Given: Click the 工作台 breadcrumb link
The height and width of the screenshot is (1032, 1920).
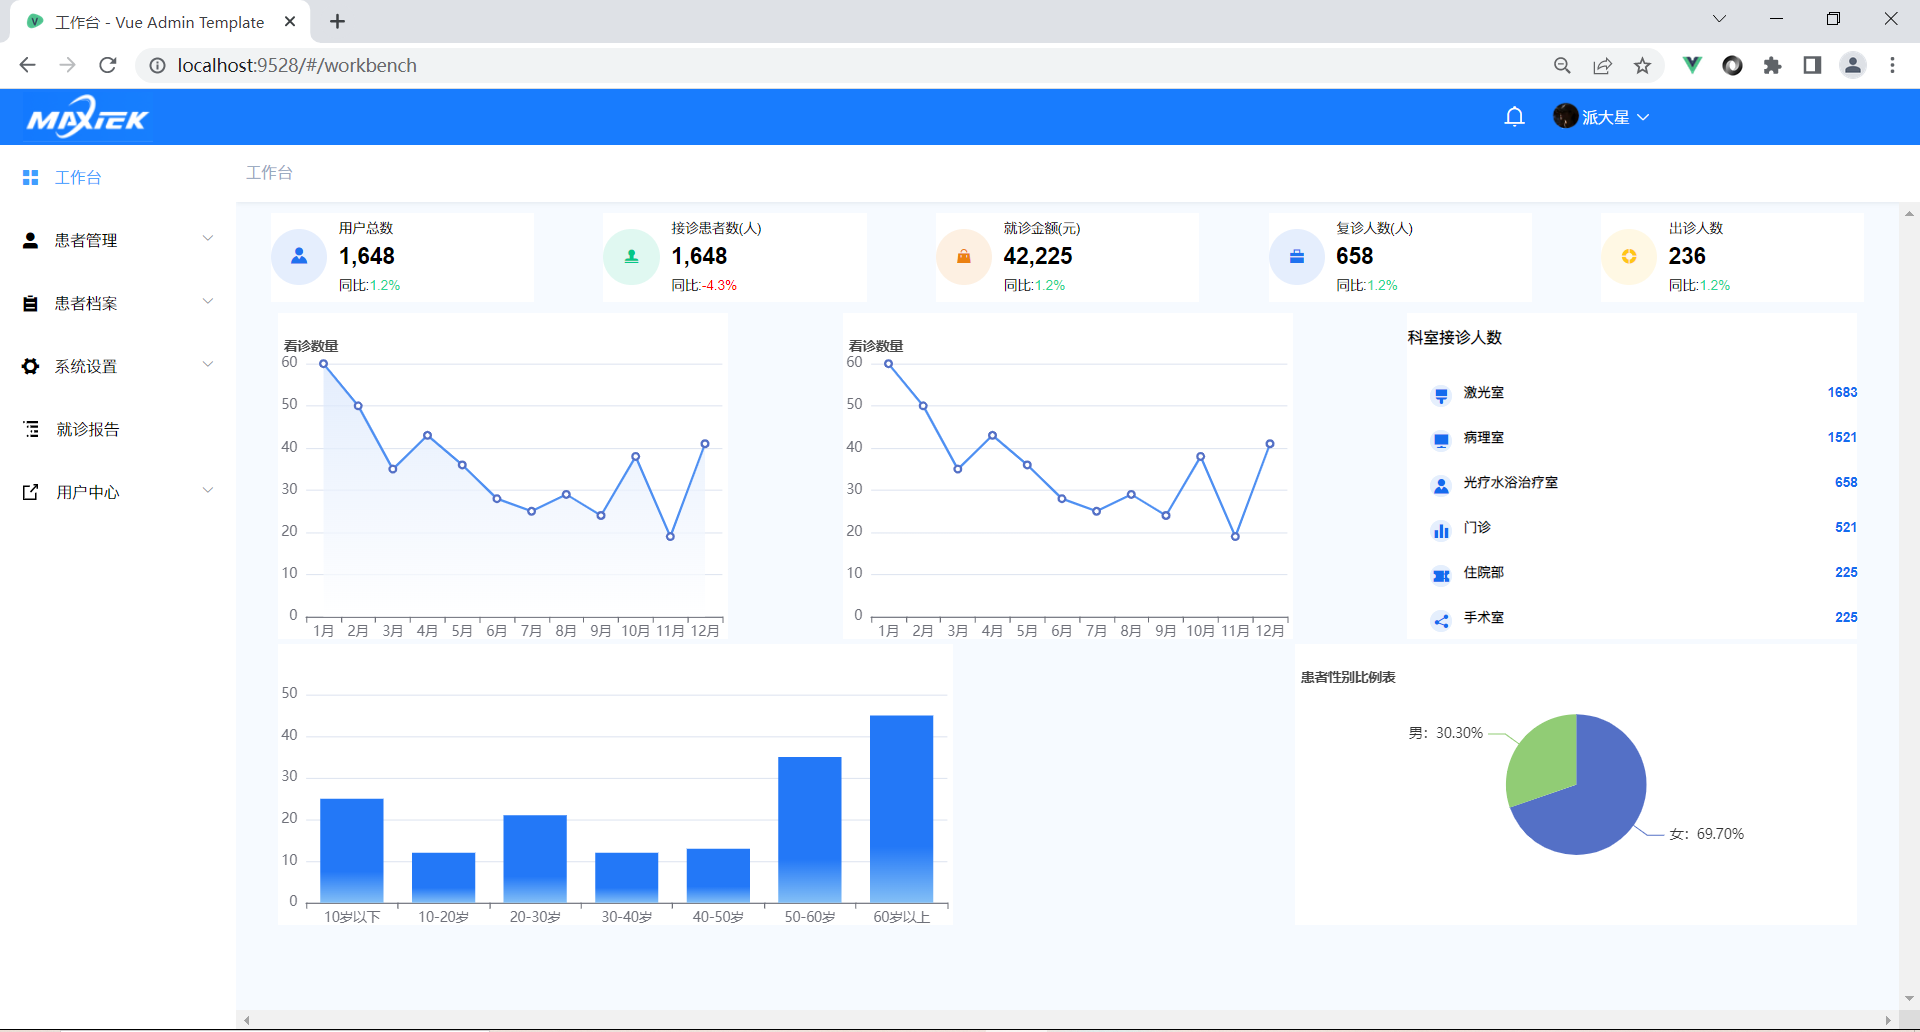Looking at the screenshot, I should (x=269, y=173).
